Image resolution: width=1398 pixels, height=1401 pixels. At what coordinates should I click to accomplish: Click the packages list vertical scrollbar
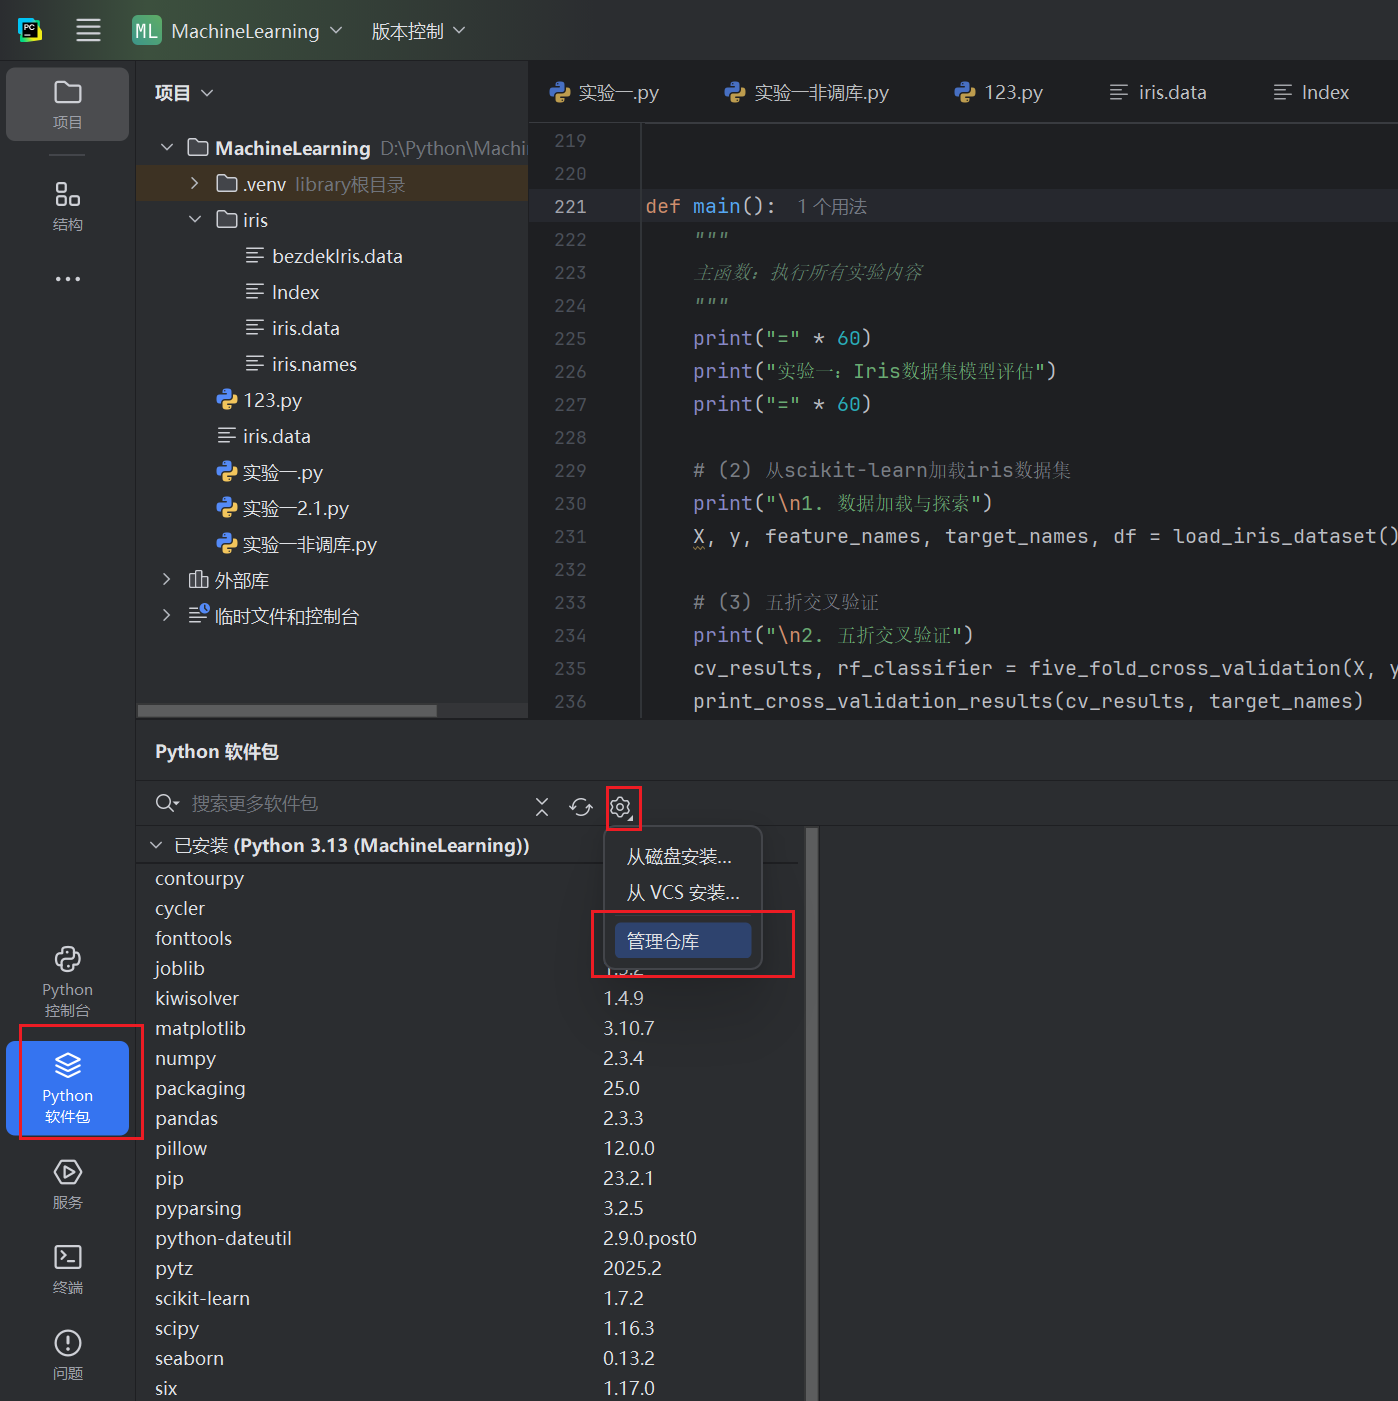[812, 1114]
